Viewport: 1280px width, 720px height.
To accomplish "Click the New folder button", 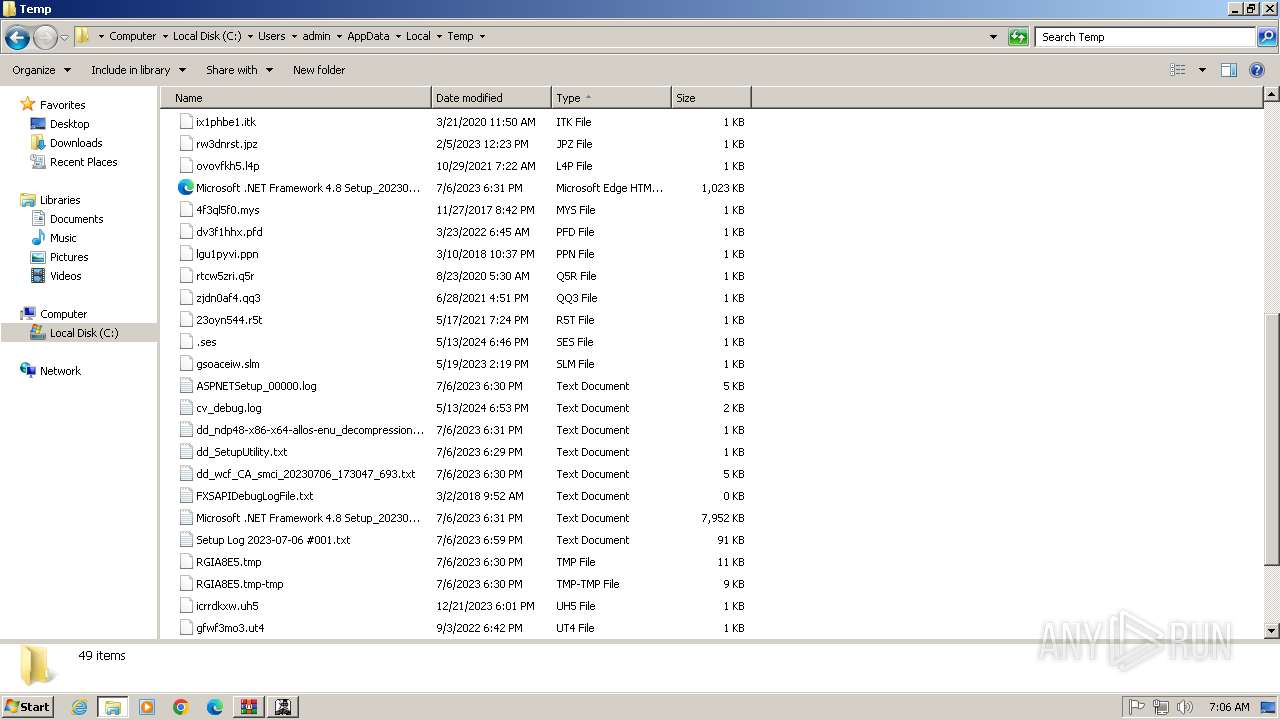I will click(319, 70).
